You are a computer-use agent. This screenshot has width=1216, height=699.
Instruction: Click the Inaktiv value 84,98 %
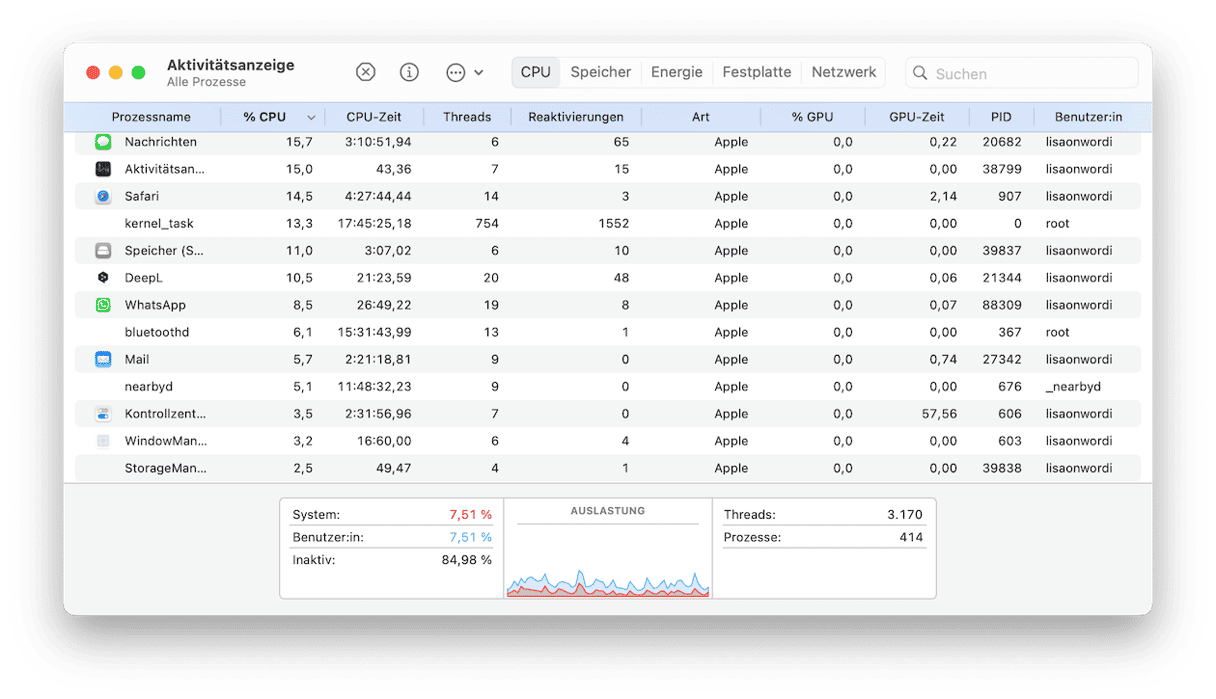point(466,560)
